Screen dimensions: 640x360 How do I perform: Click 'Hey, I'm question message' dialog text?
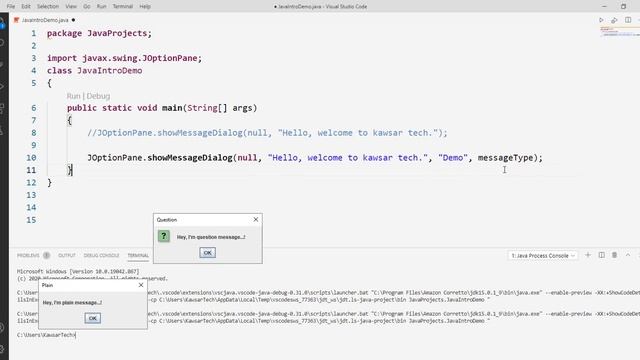pyautogui.click(x=211, y=237)
